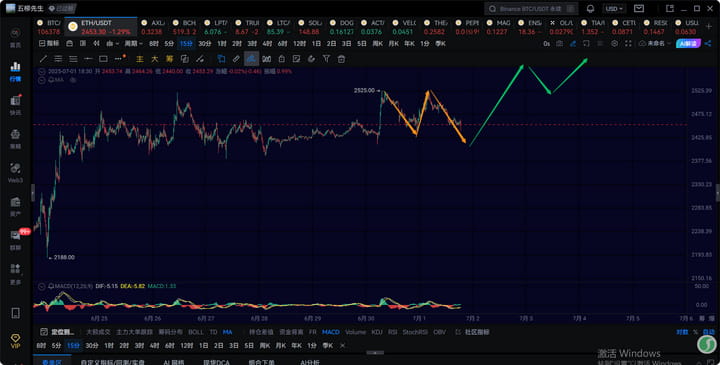Viewport: 720px width, 365px height.
Task: Click the AI解读 button
Action: click(688, 44)
